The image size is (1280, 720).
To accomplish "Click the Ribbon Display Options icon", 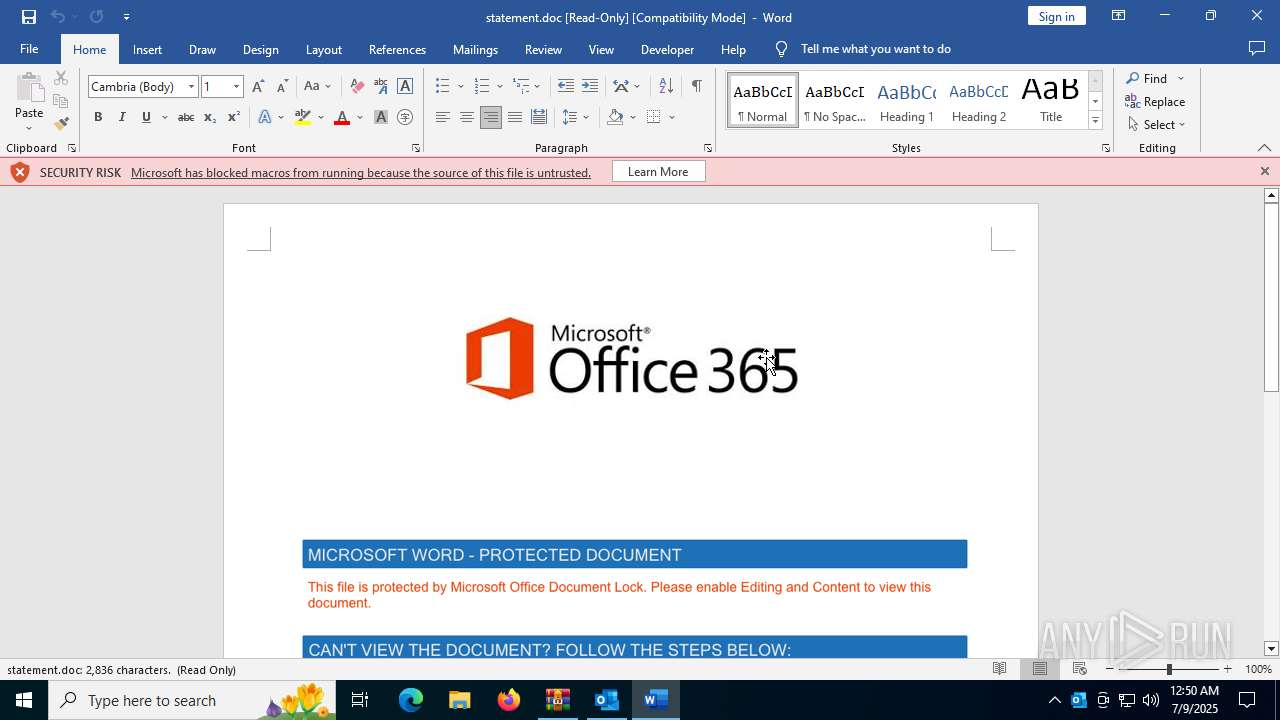I will point(1118,16).
